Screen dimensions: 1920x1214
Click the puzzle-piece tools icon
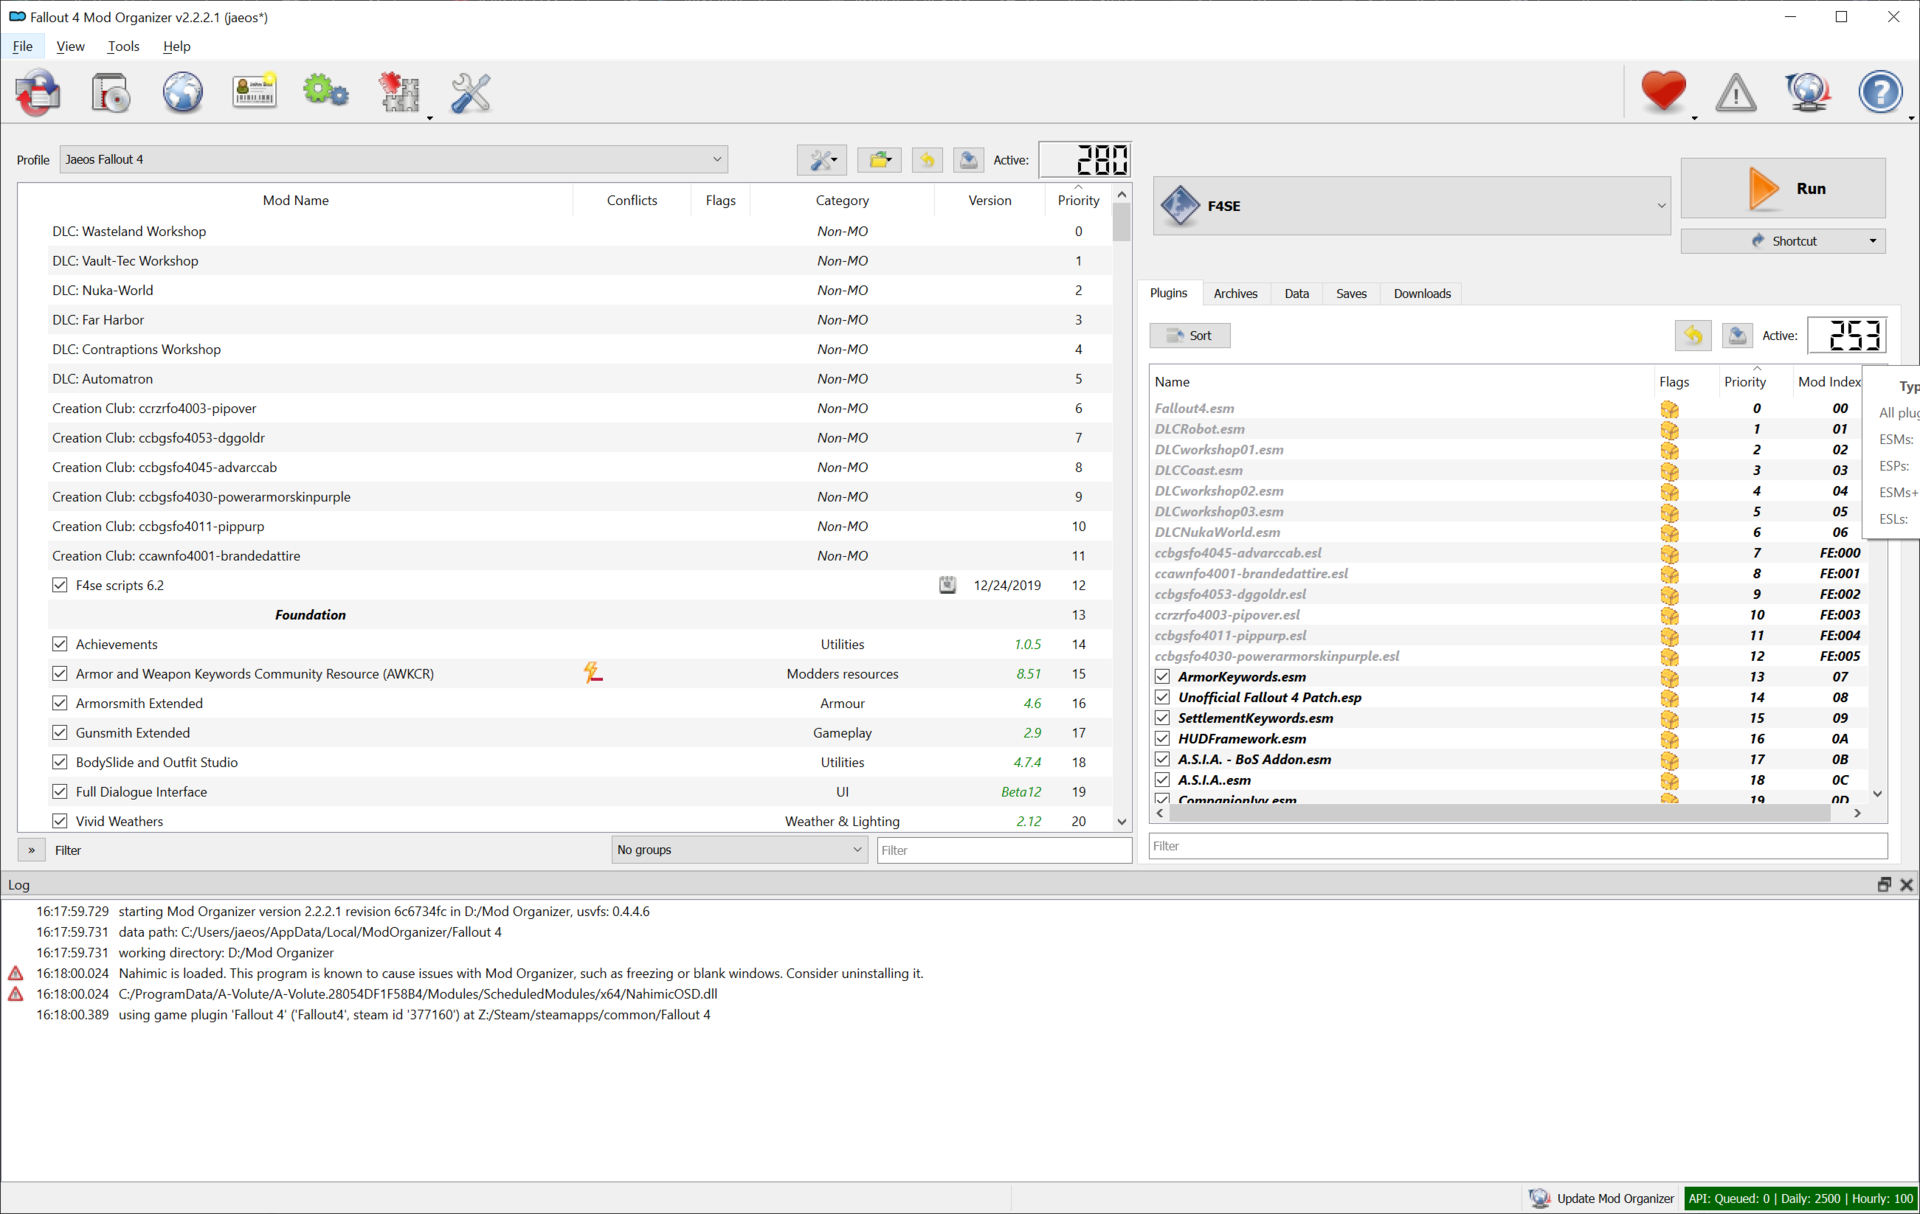point(398,93)
